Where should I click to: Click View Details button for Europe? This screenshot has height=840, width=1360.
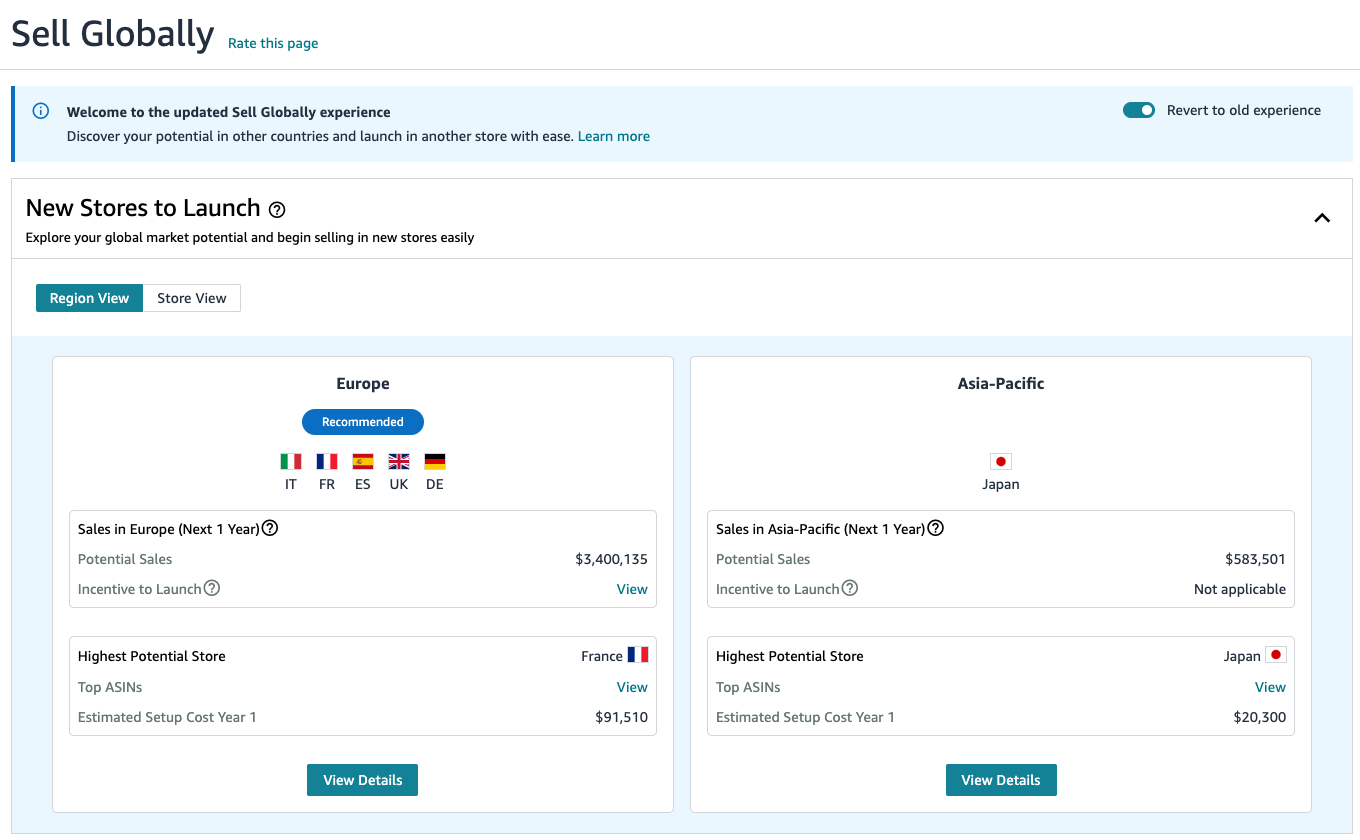[x=362, y=780]
